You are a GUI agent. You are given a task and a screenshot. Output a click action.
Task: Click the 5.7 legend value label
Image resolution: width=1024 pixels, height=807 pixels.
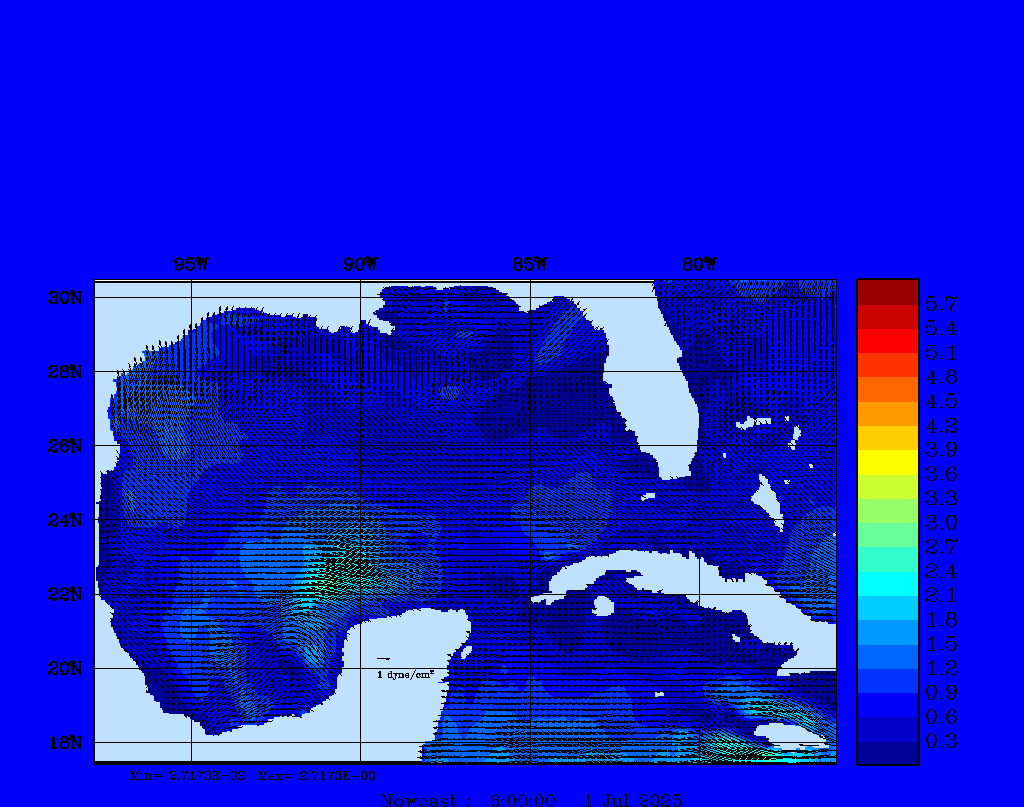(x=941, y=304)
